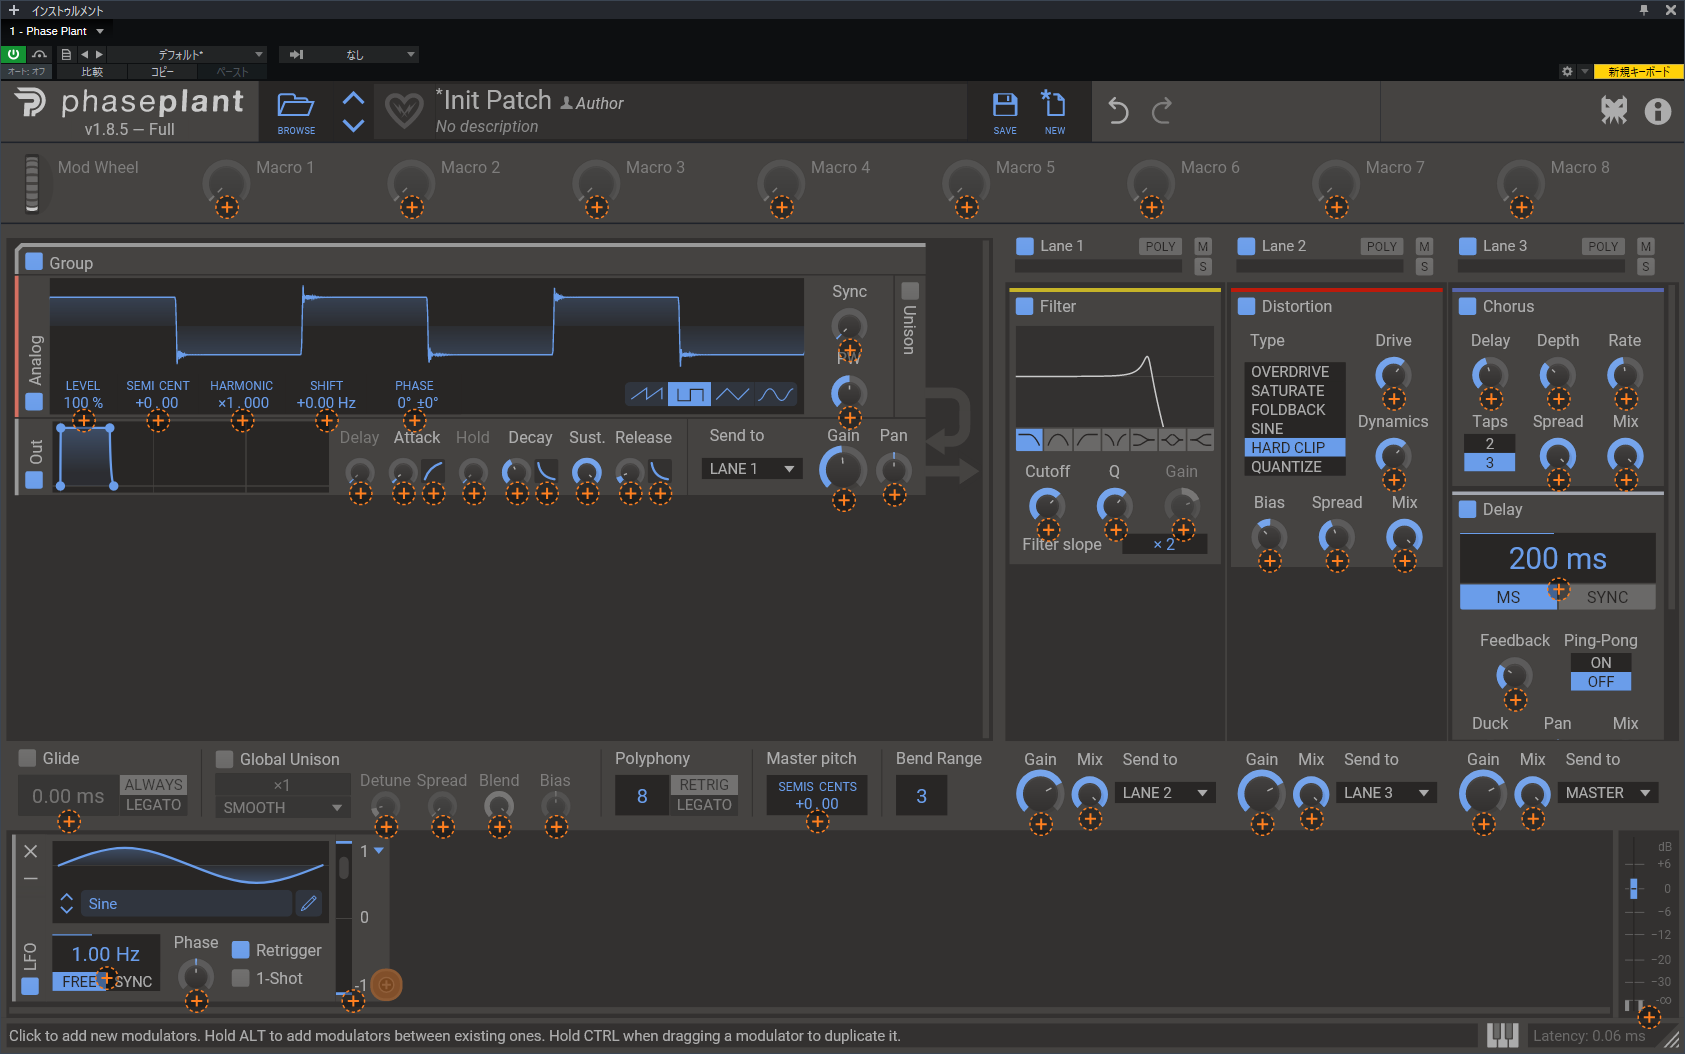
Task: Mute Lane 1 with M button
Action: (x=1203, y=246)
